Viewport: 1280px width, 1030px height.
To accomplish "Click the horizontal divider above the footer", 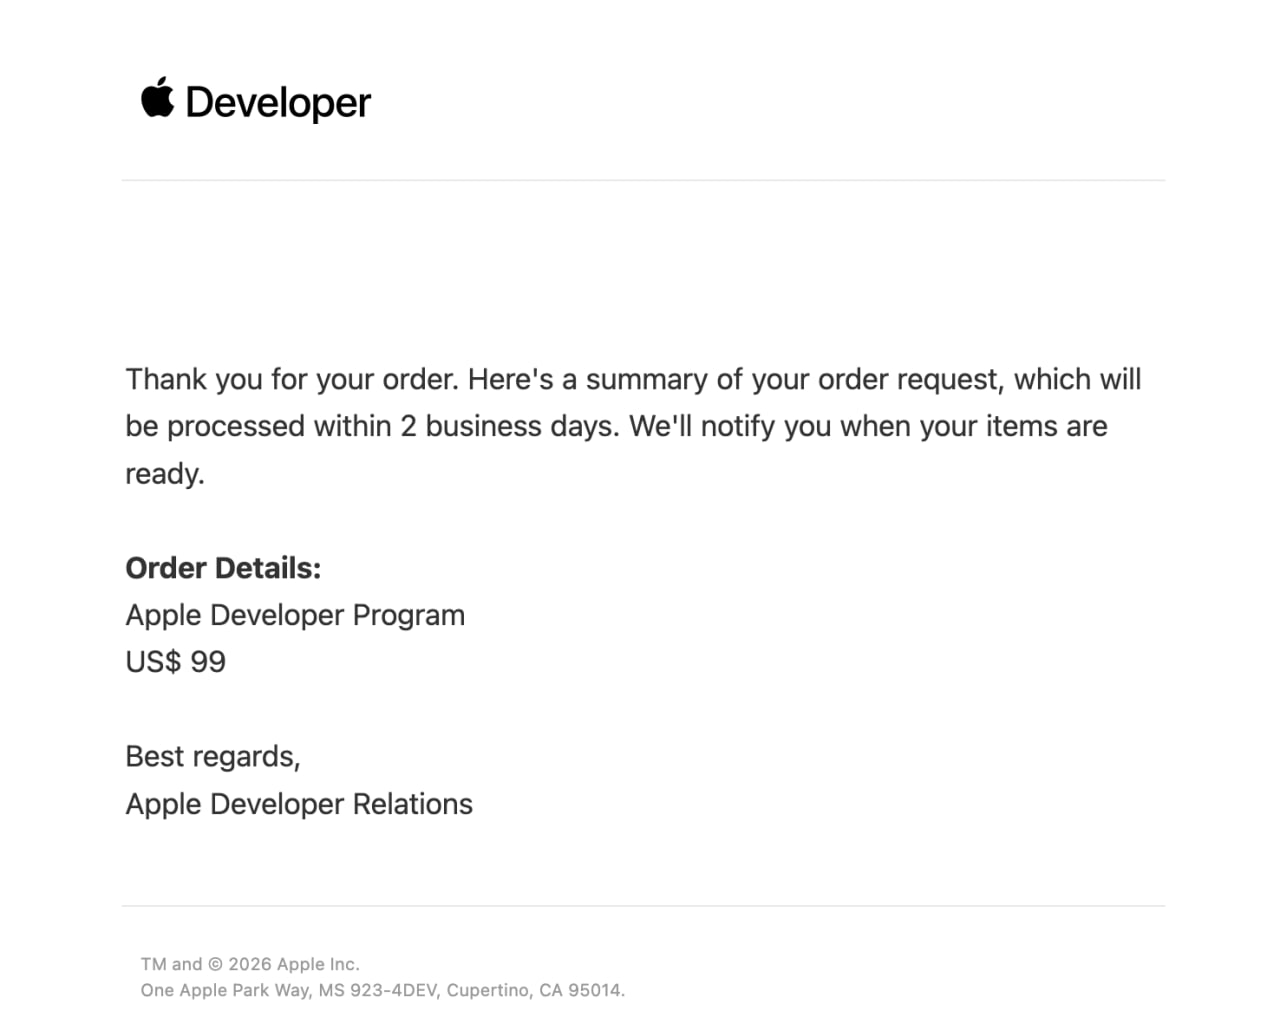I will point(643,906).
